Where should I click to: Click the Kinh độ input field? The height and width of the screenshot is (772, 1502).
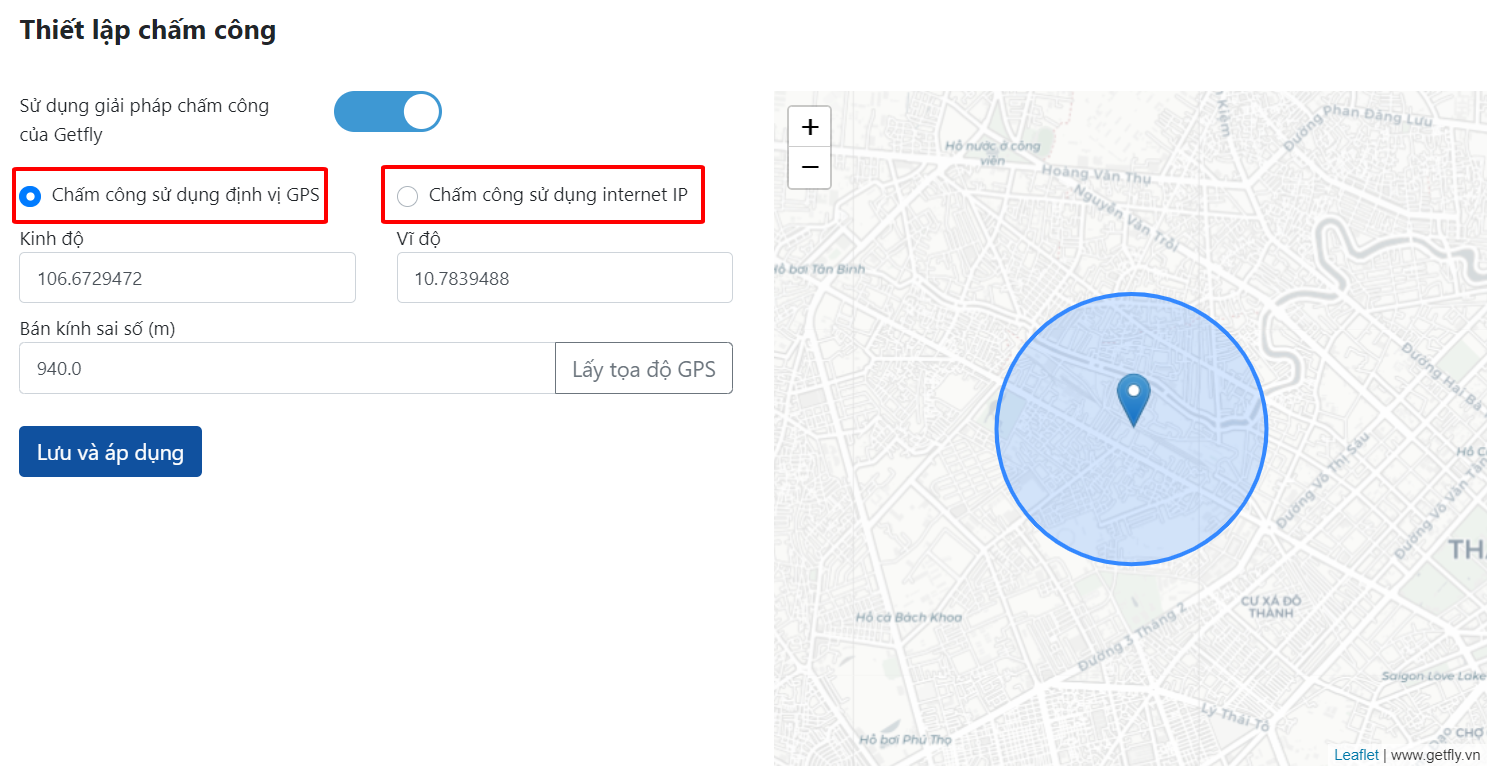(187, 278)
